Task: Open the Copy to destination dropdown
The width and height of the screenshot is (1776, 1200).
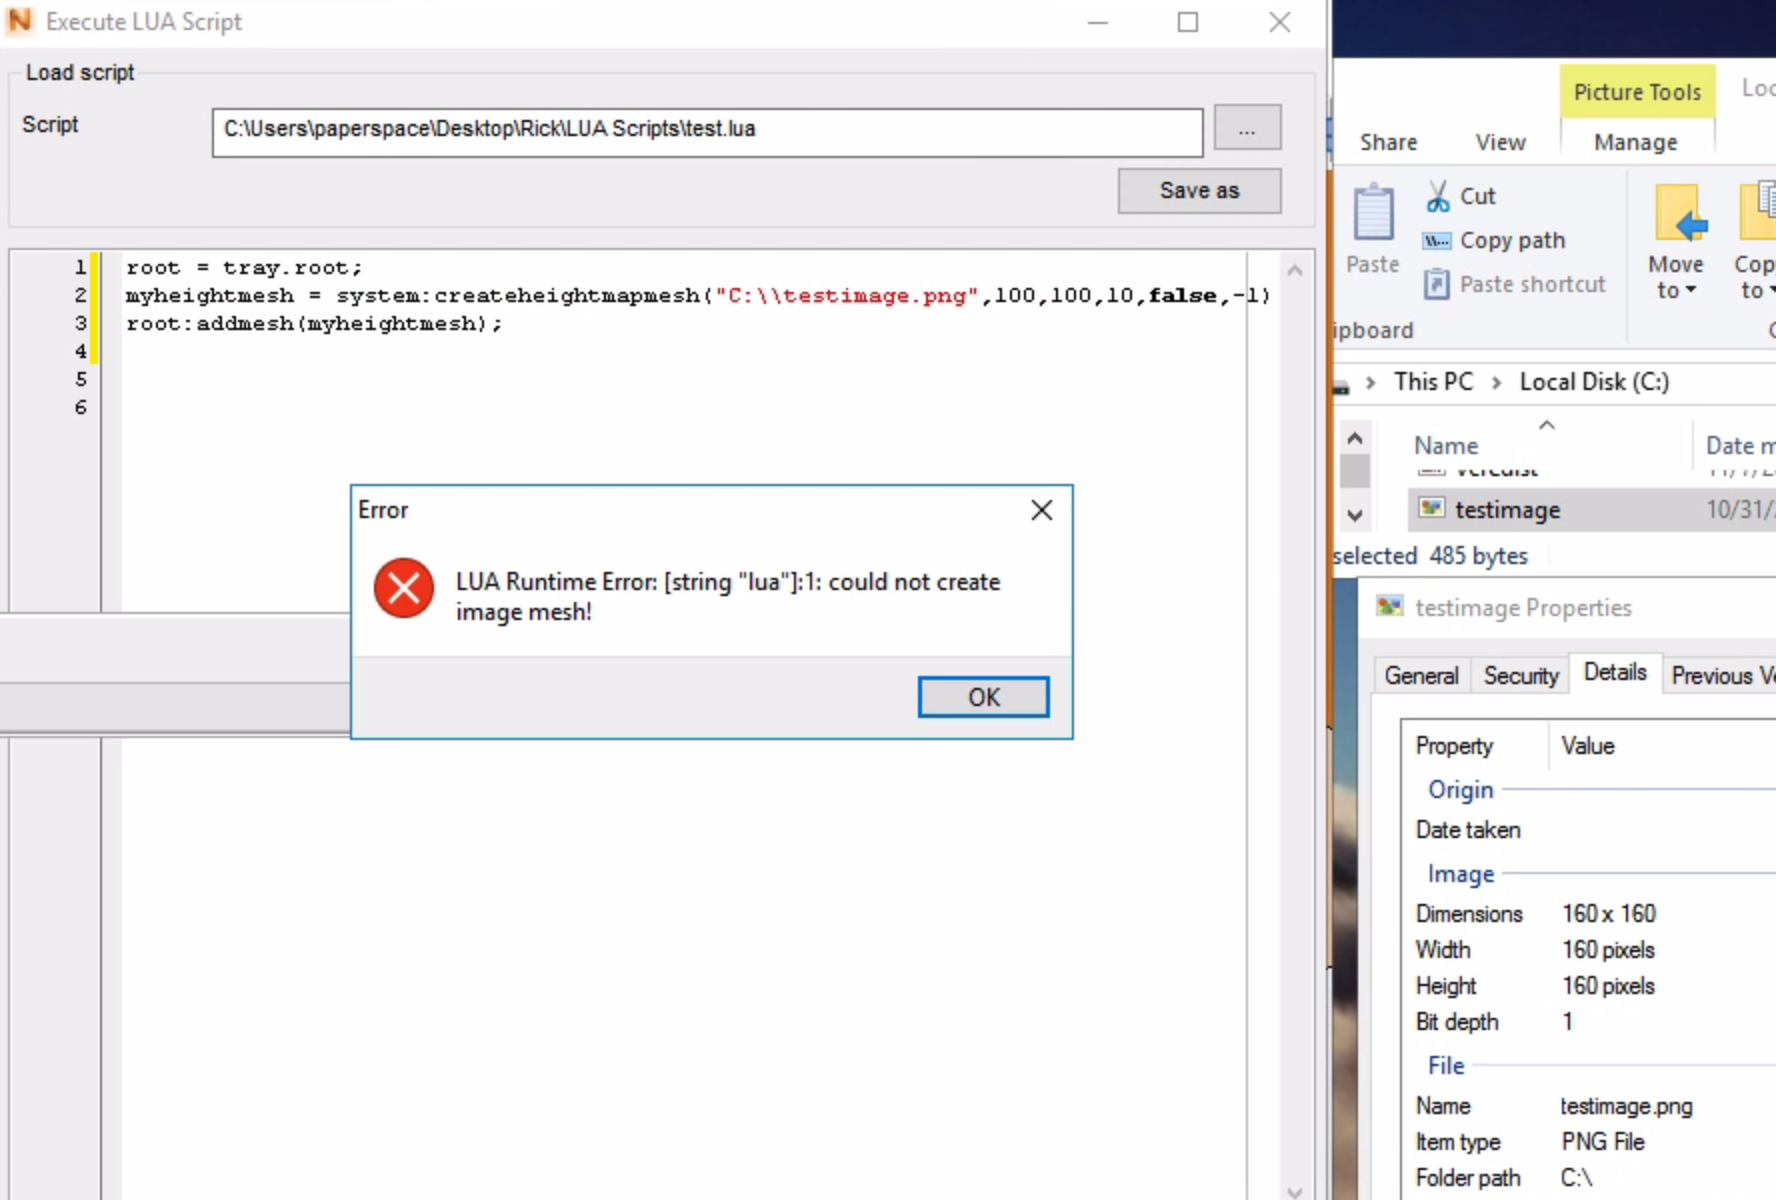Action: pos(1770,290)
